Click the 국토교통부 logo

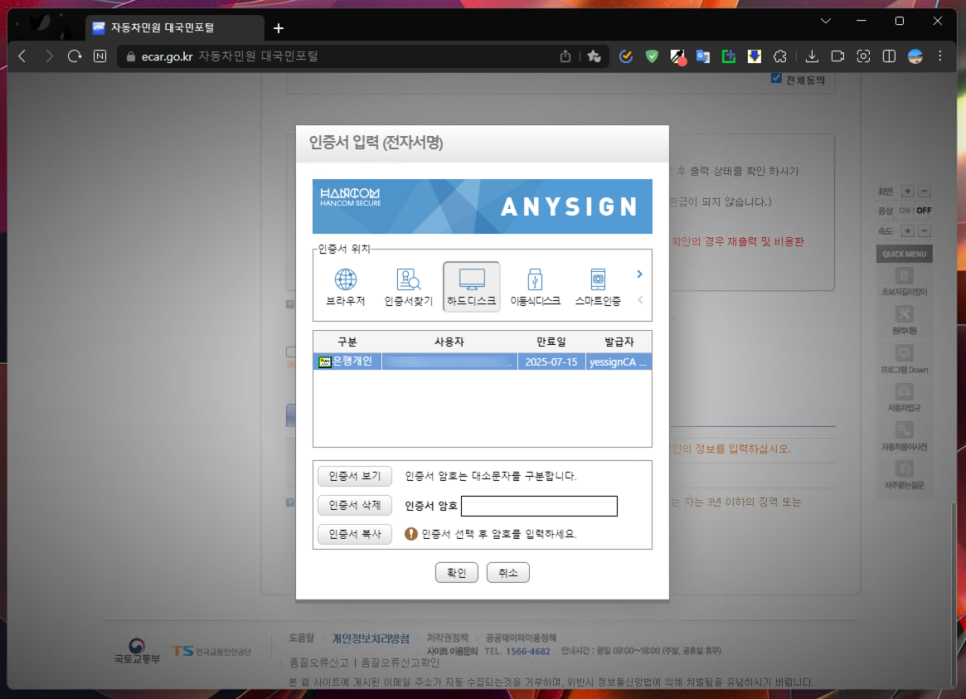click(x=137, y=651)
